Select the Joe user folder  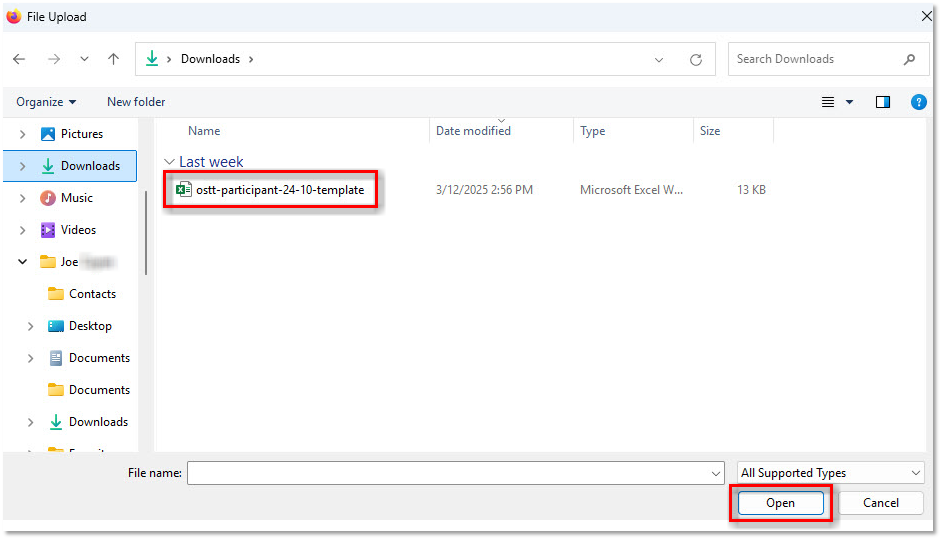click(x=69, y=262)
